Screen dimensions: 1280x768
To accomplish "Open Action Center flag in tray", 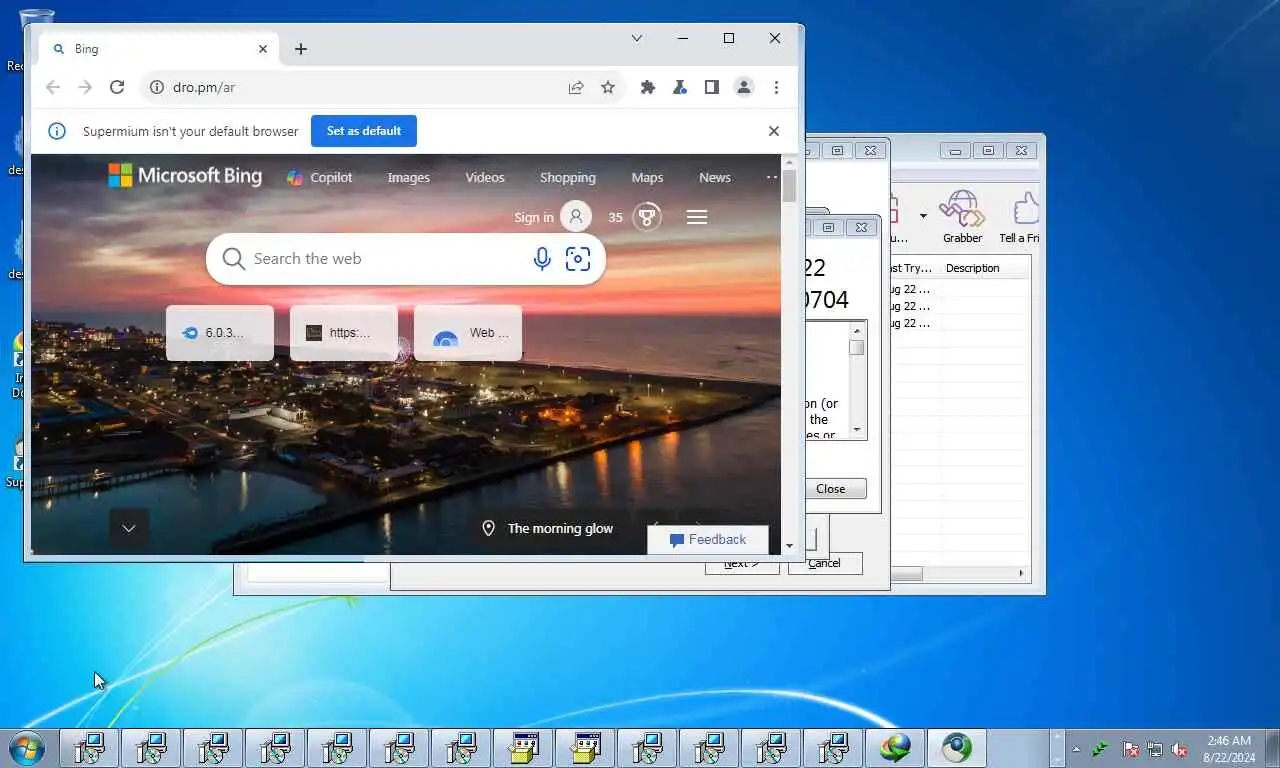I will (x=1131, y=749).
